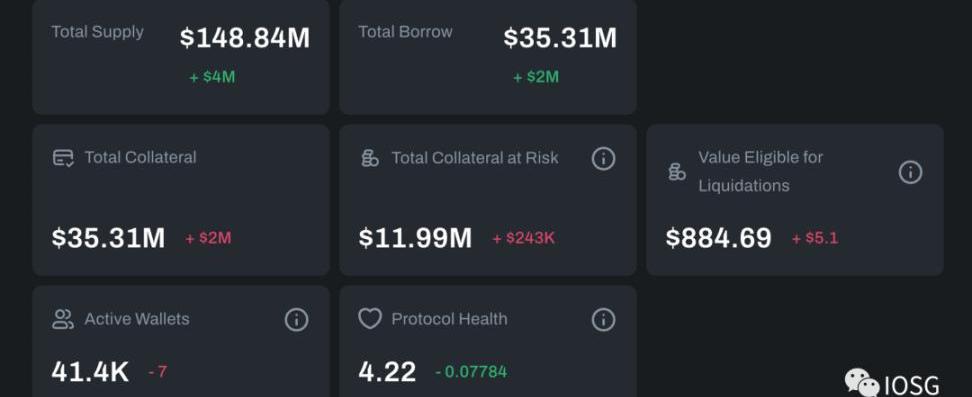Click the Total Supply label
Image resolution: width=972 pixels, height=397 pixels.
click(97, 32)
